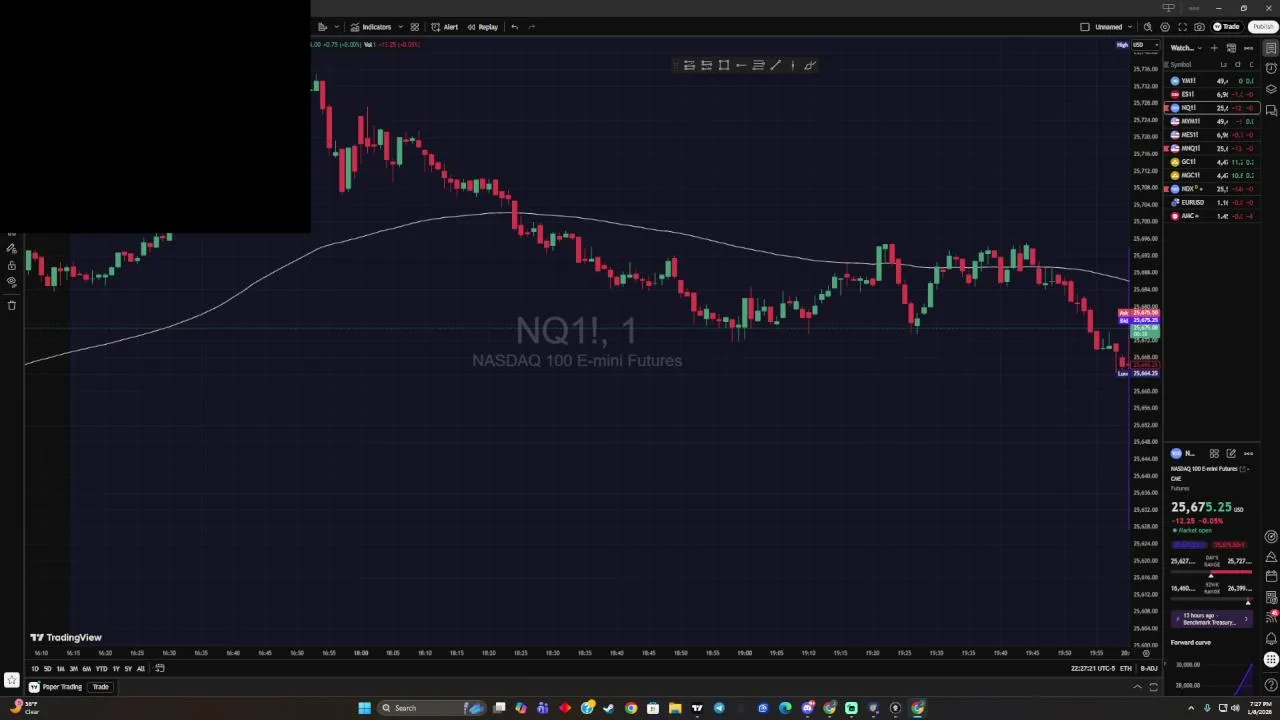1280x720 pixels.
Task: Click the floating toolbar brush tool
Action: 810,66
